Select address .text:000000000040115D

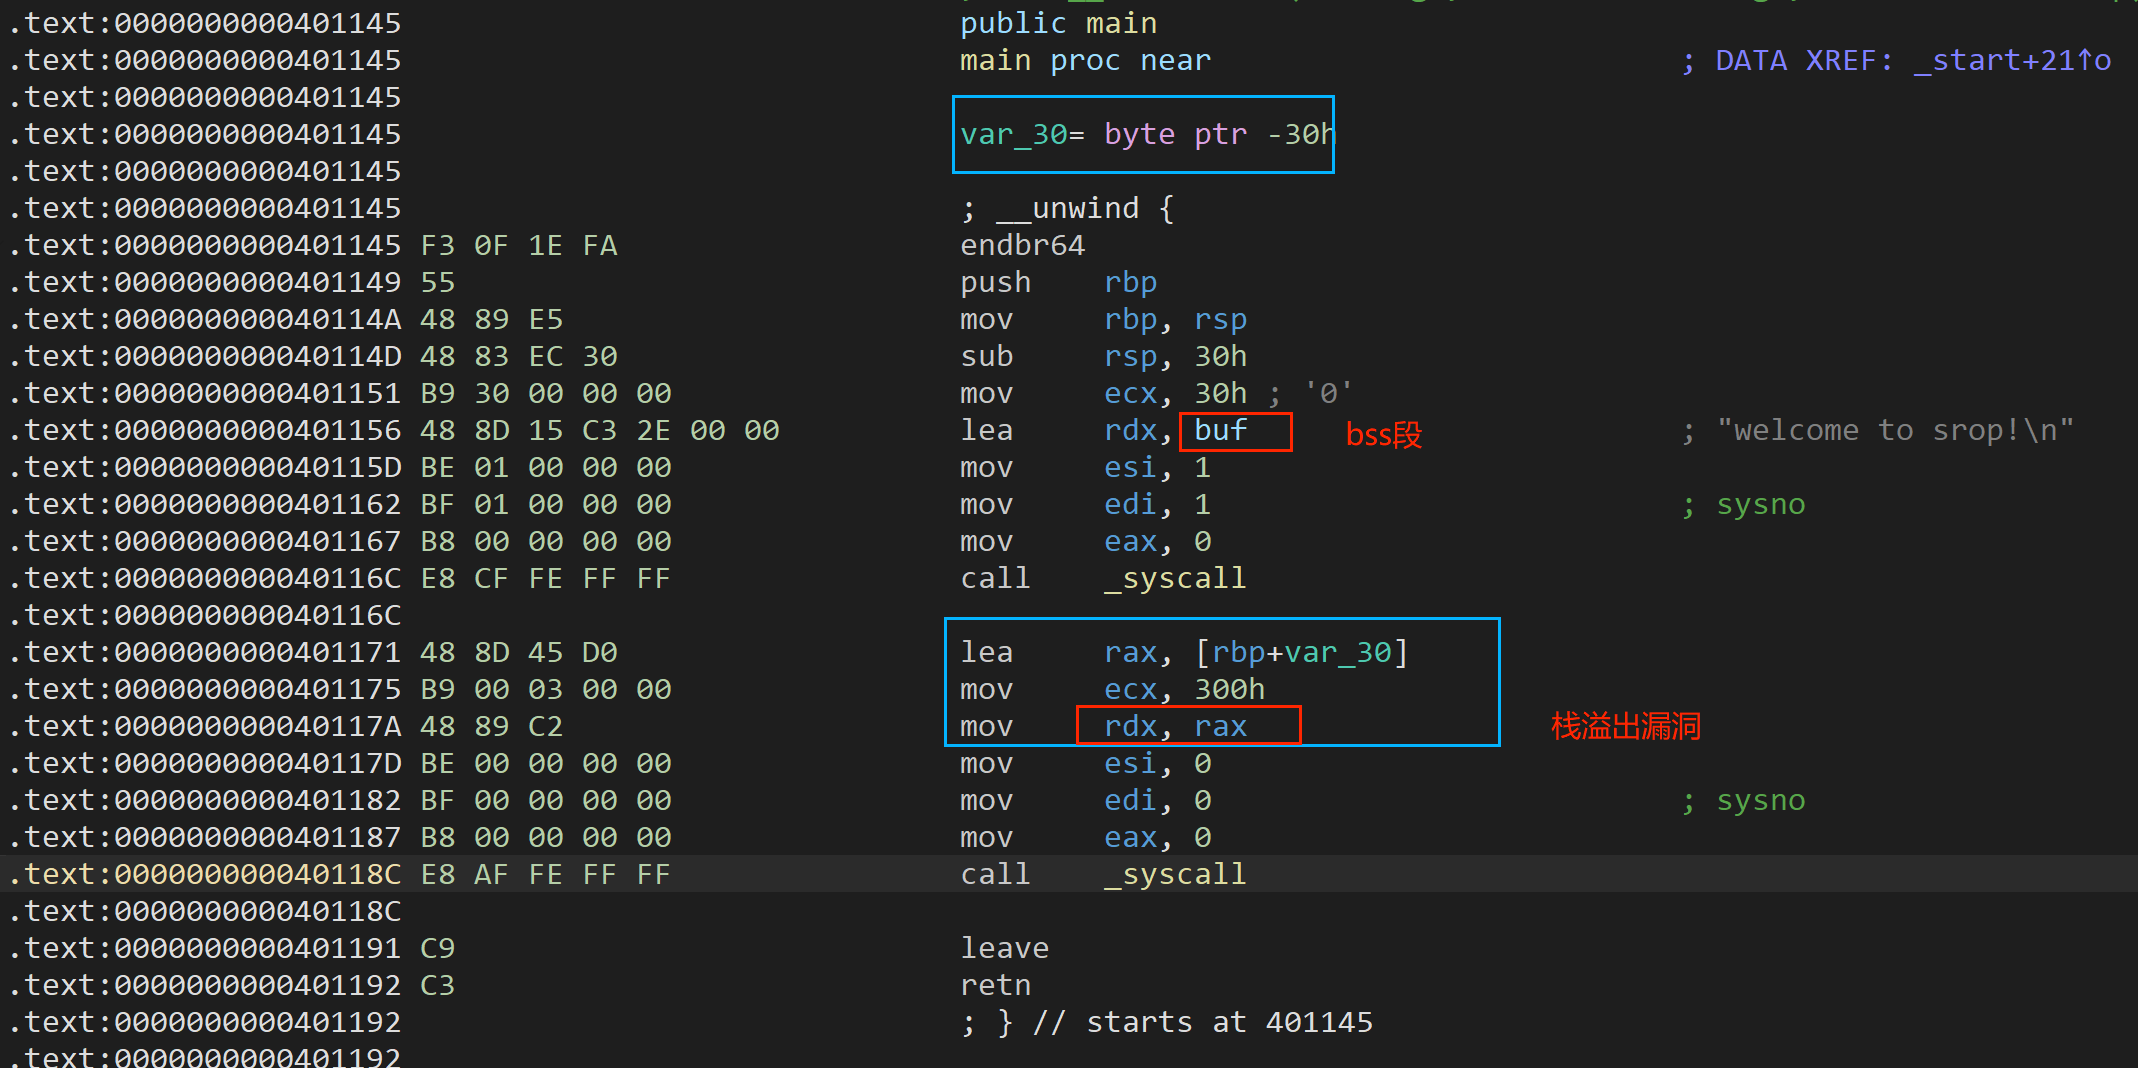coord(204,467)
